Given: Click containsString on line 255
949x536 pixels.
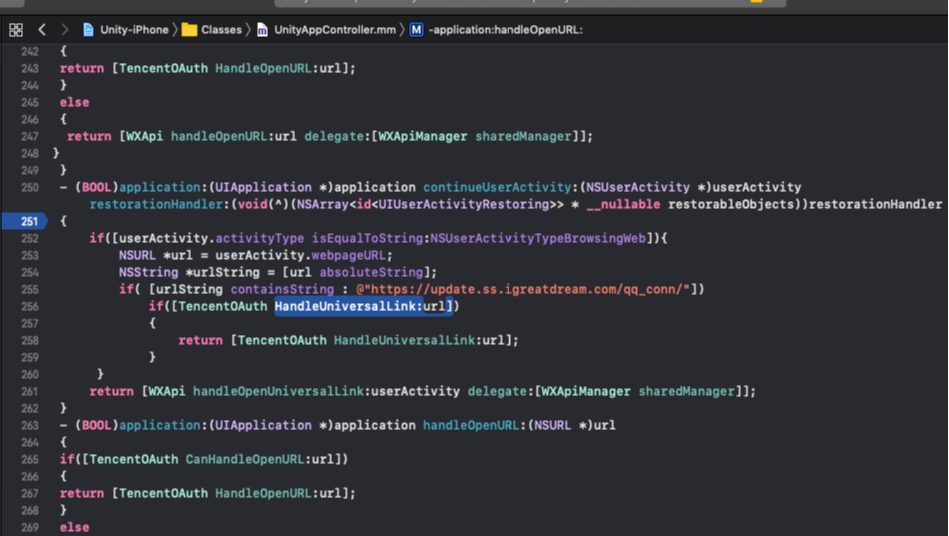Looking at the screenshot, I should click(282, 289).
